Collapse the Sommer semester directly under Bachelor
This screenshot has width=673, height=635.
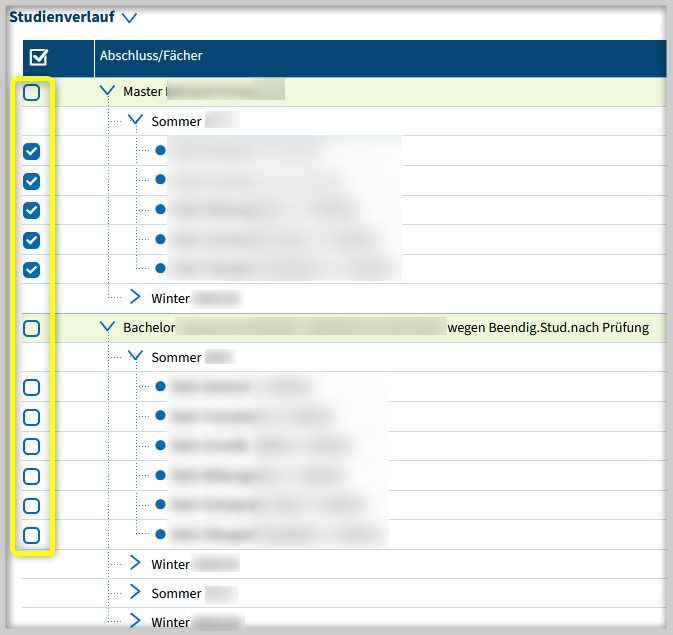point(135,355)
